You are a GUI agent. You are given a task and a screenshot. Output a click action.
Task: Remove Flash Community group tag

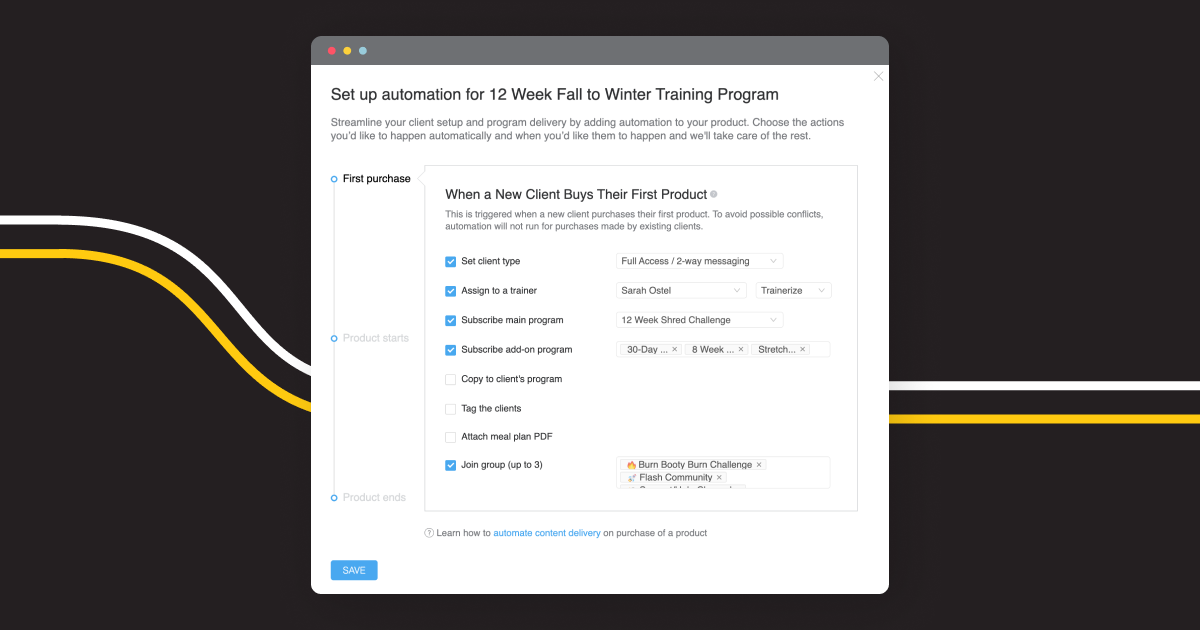tap(719, 478)
